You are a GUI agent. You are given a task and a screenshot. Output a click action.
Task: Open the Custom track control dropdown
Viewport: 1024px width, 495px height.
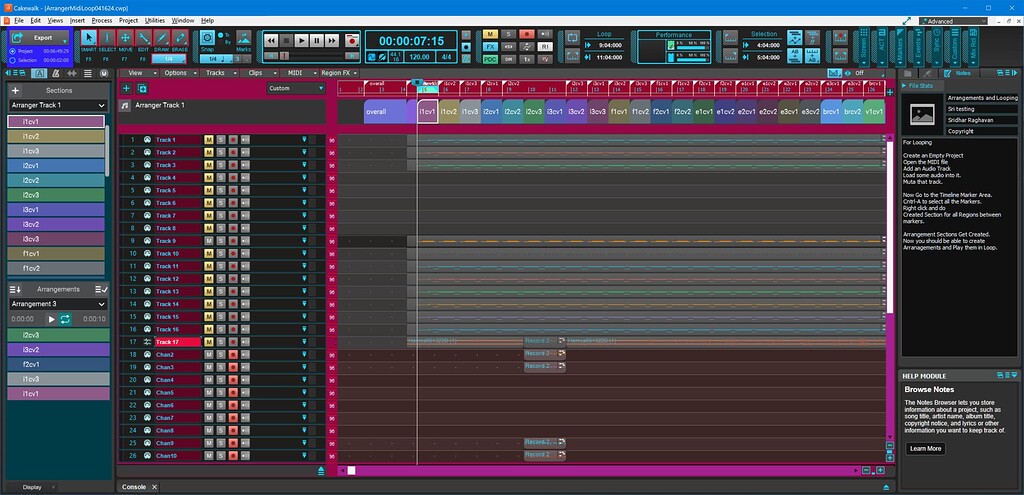[x=296, y=88]
